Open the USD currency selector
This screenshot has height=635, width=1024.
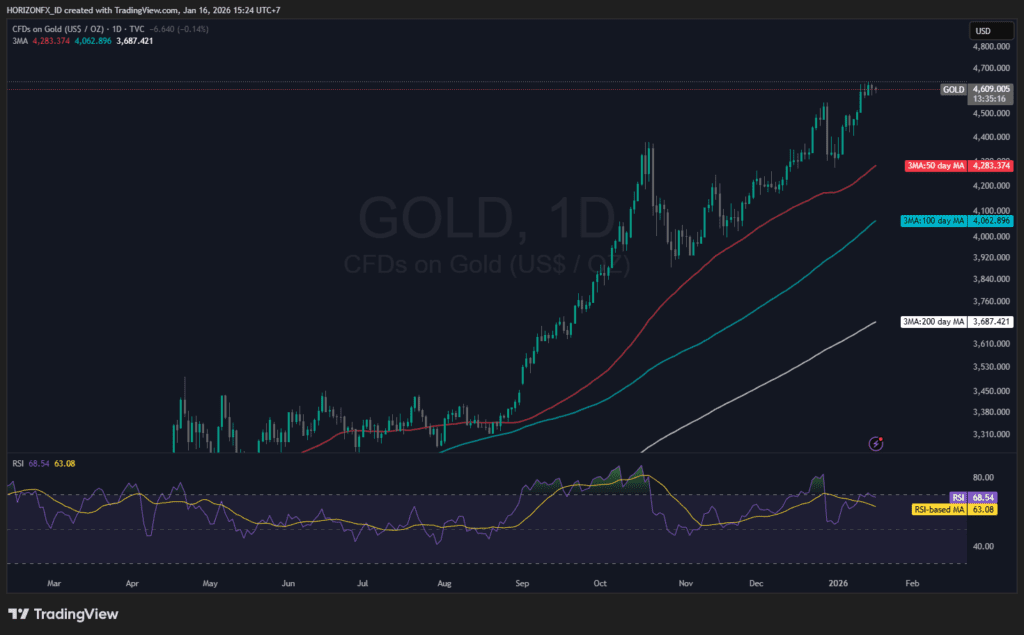tap(986, 30)
